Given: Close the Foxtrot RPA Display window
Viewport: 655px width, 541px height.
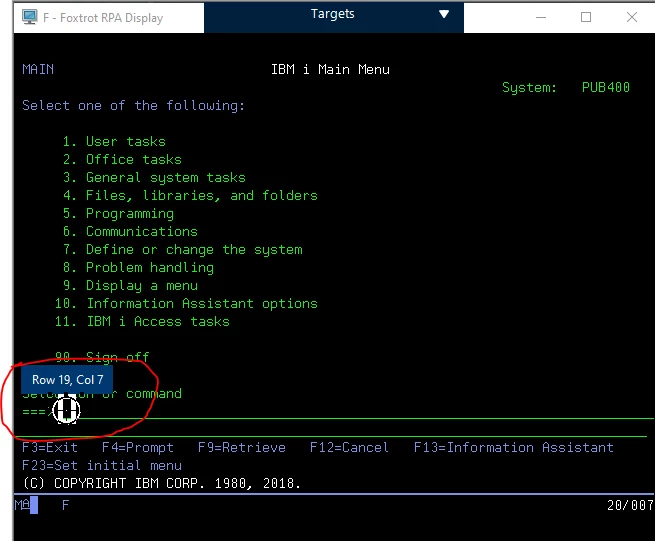Looking at the screenshot, I should 632,17.
